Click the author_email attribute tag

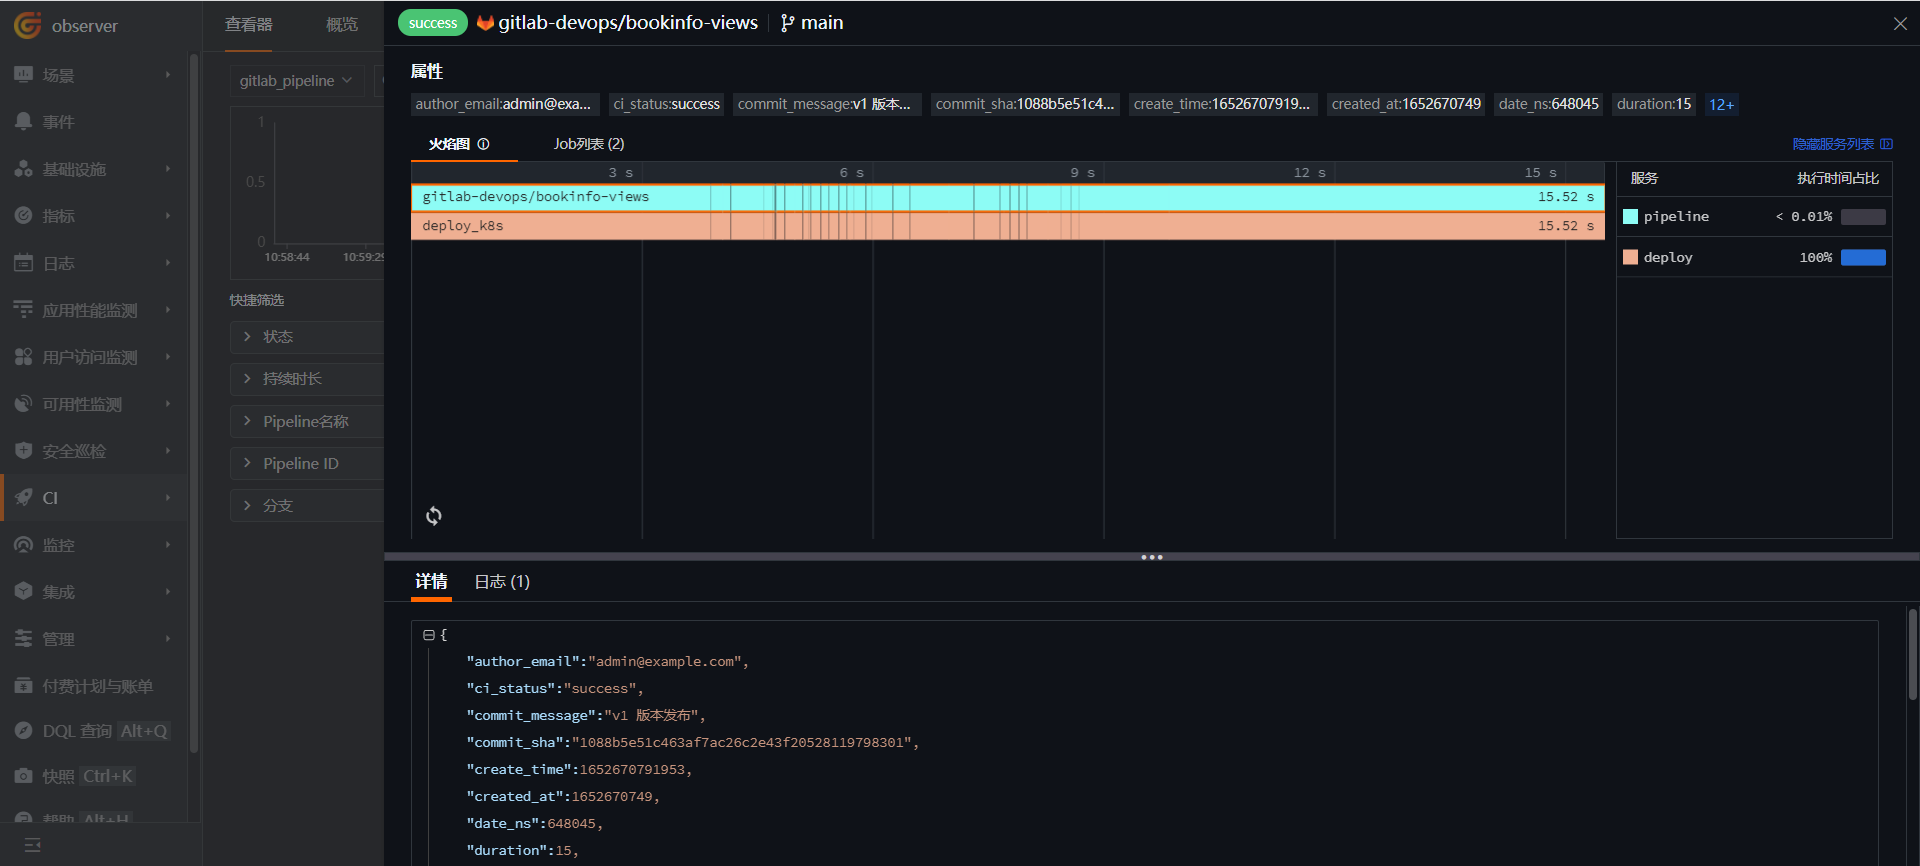pos(503,104)
